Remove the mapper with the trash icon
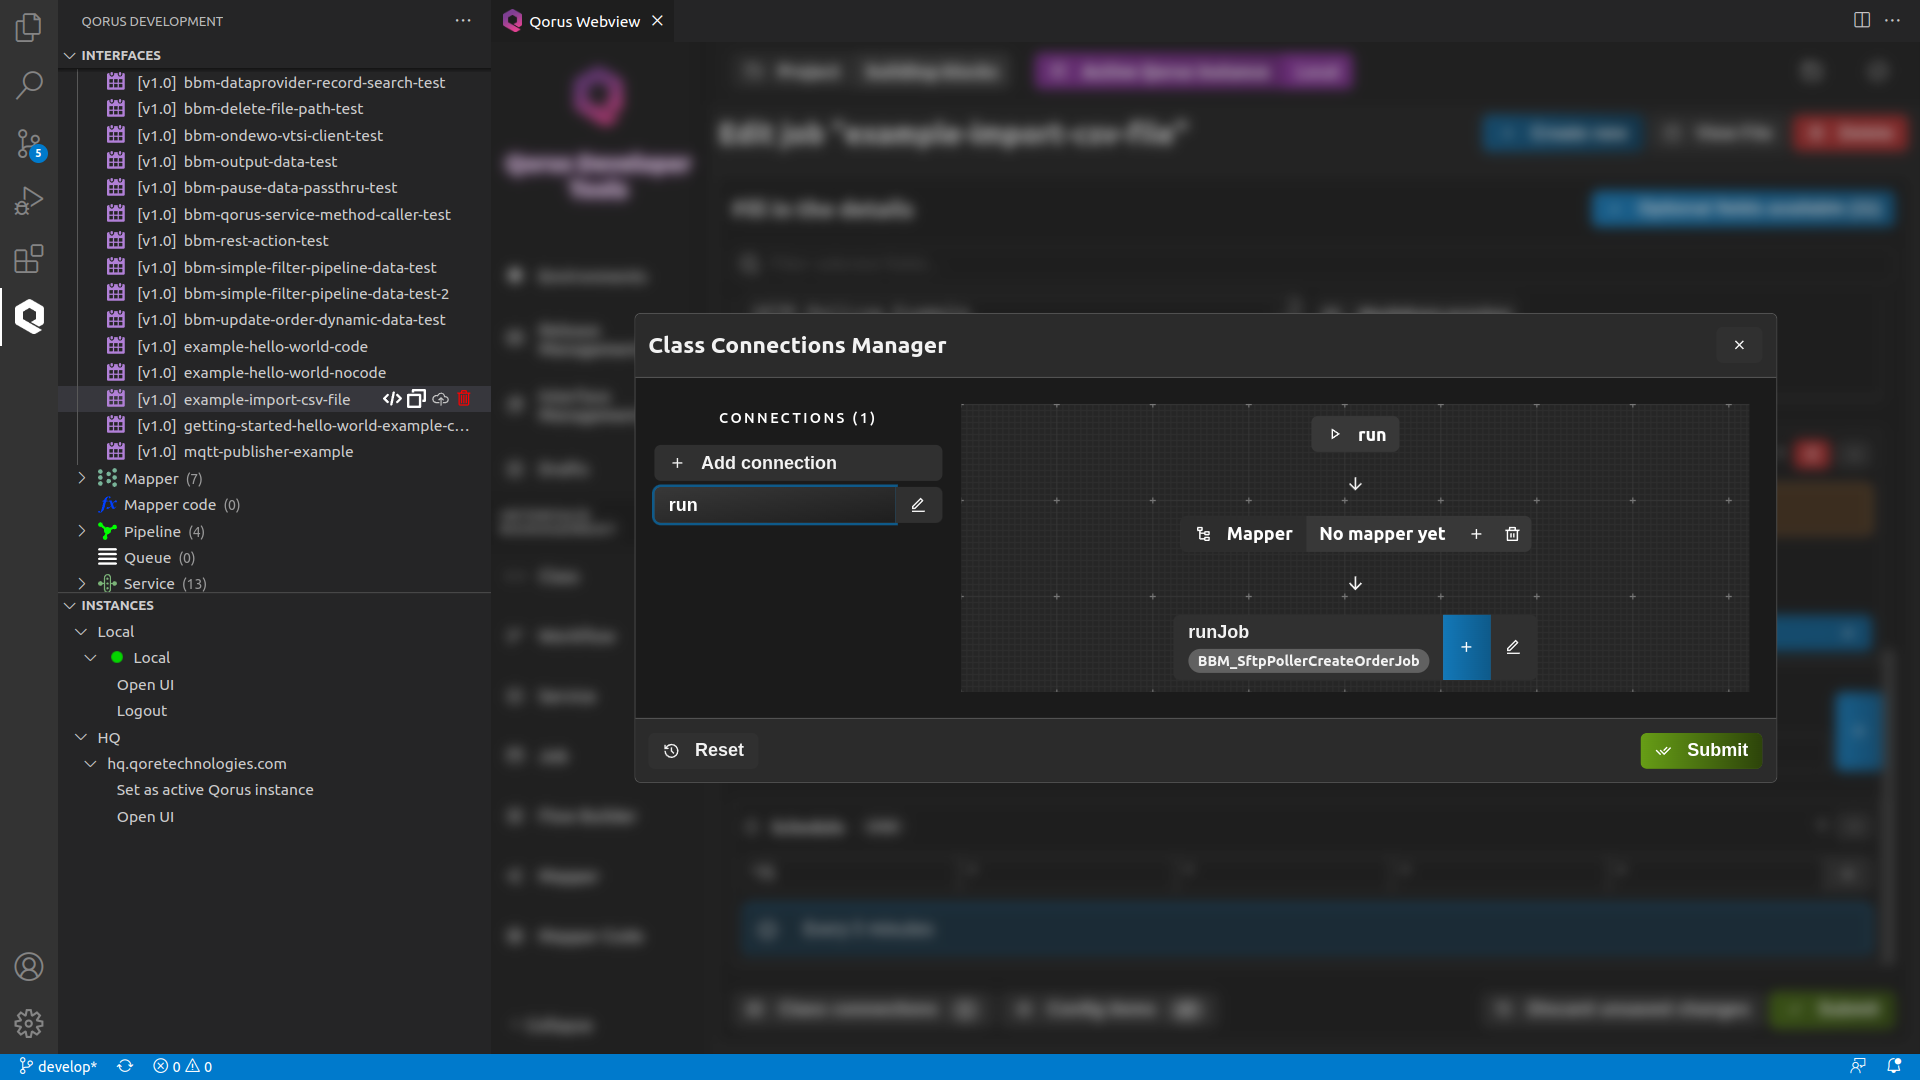The image size is (1920, 1080). click(1512, 534)
